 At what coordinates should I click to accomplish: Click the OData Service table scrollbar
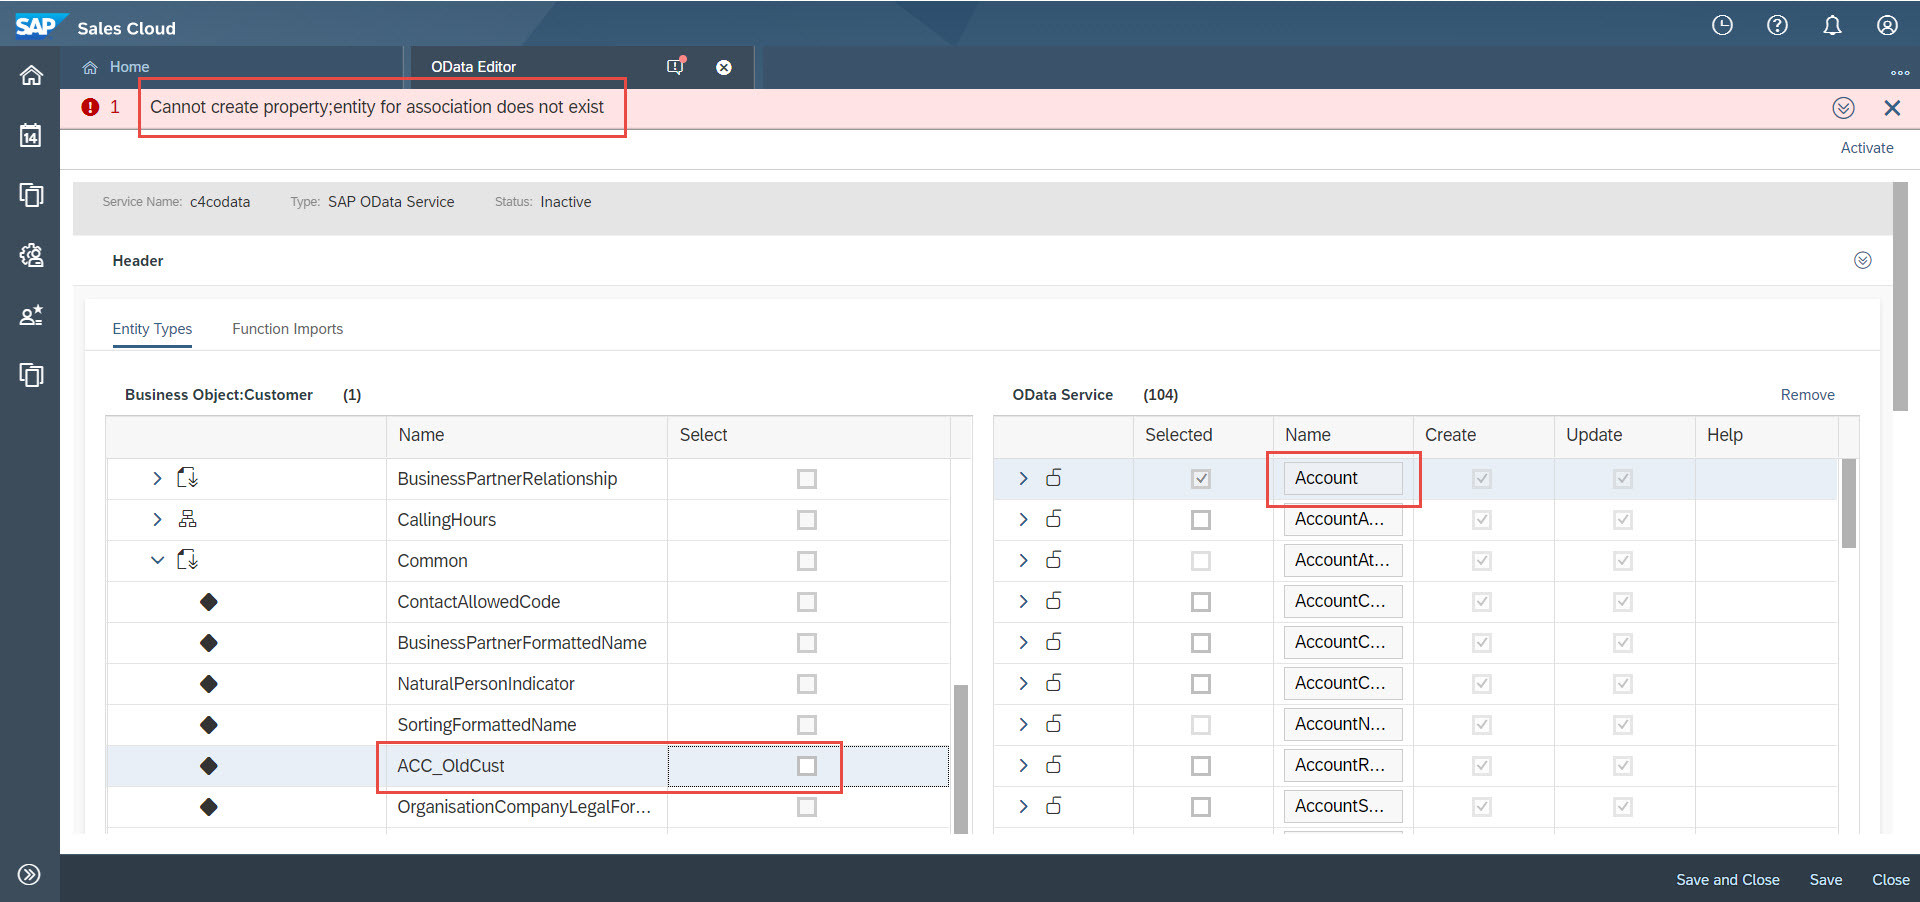(x=1849, y=503)
